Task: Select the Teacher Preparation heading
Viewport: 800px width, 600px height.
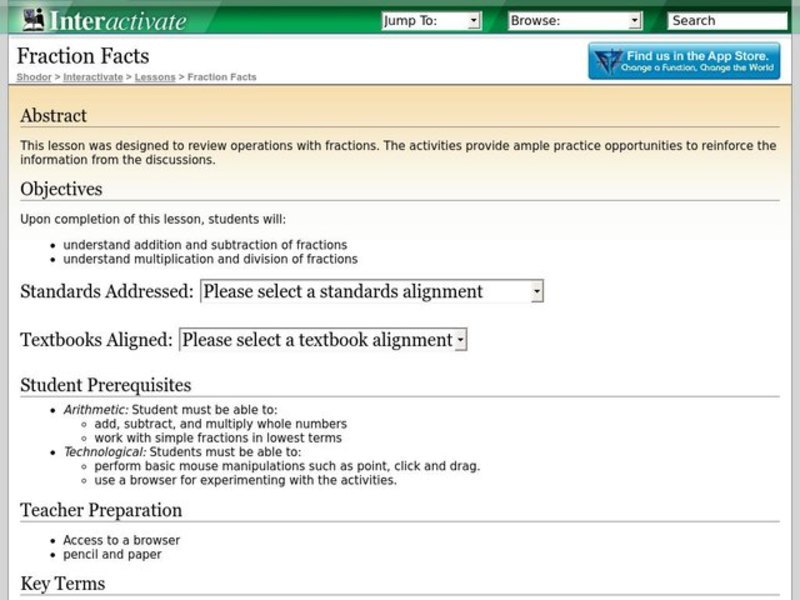Action: coord(101,510)
